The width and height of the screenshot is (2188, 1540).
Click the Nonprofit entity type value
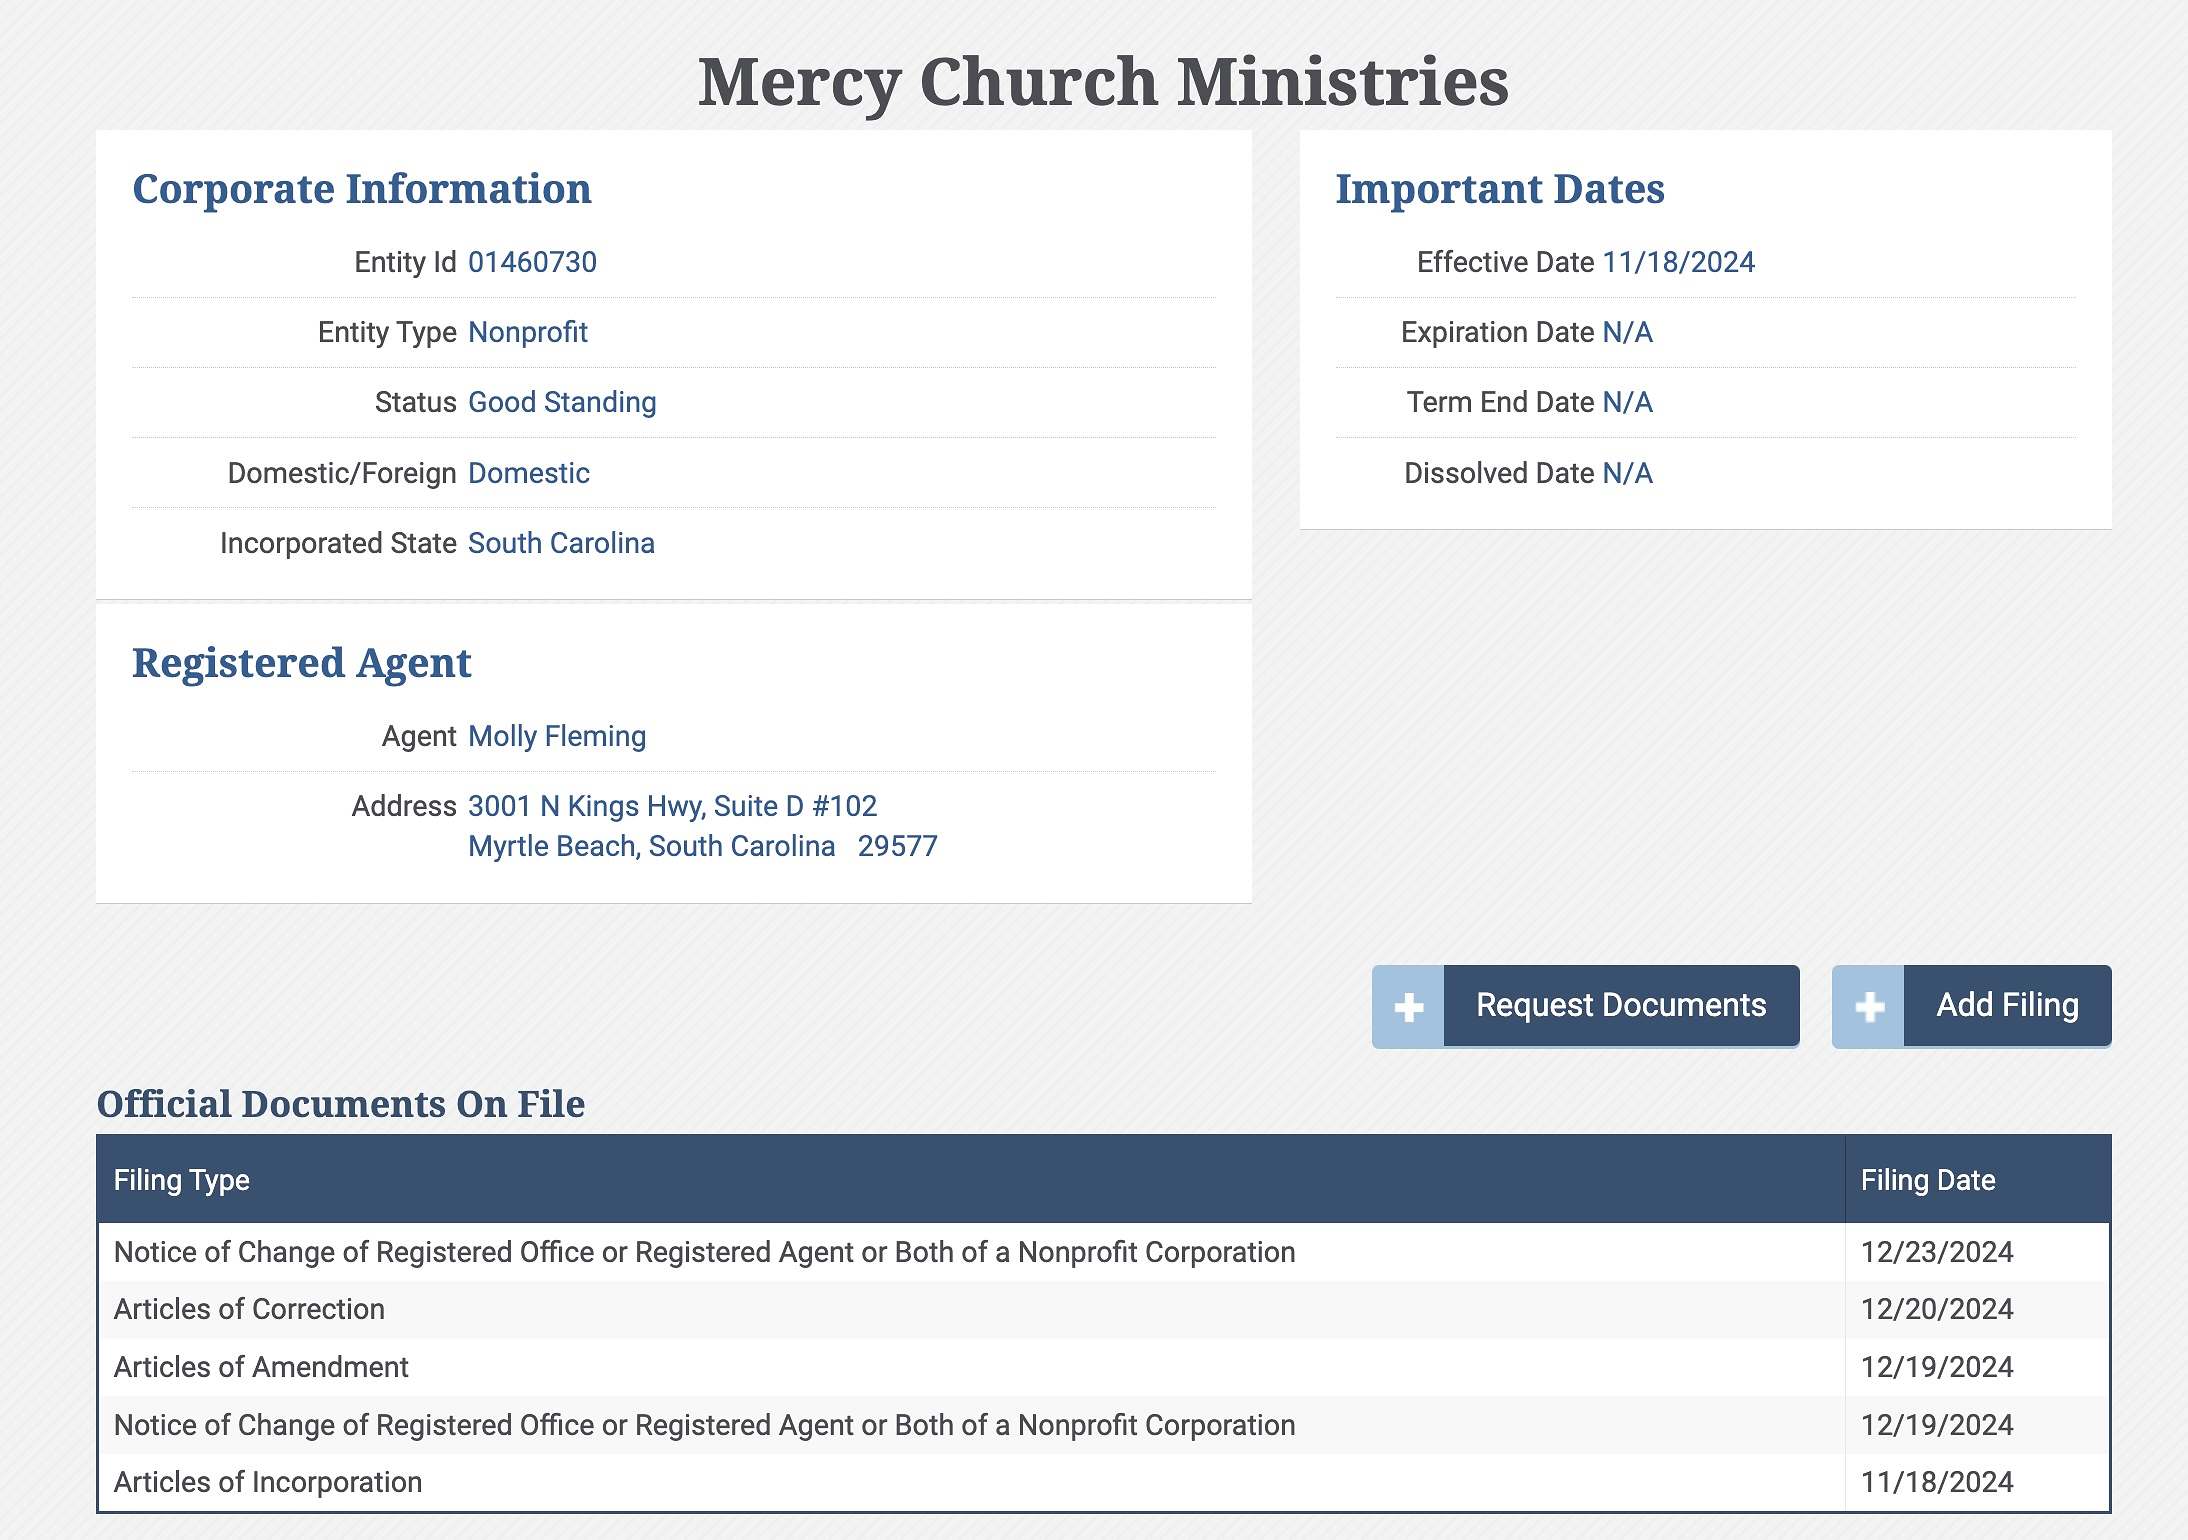528,332
